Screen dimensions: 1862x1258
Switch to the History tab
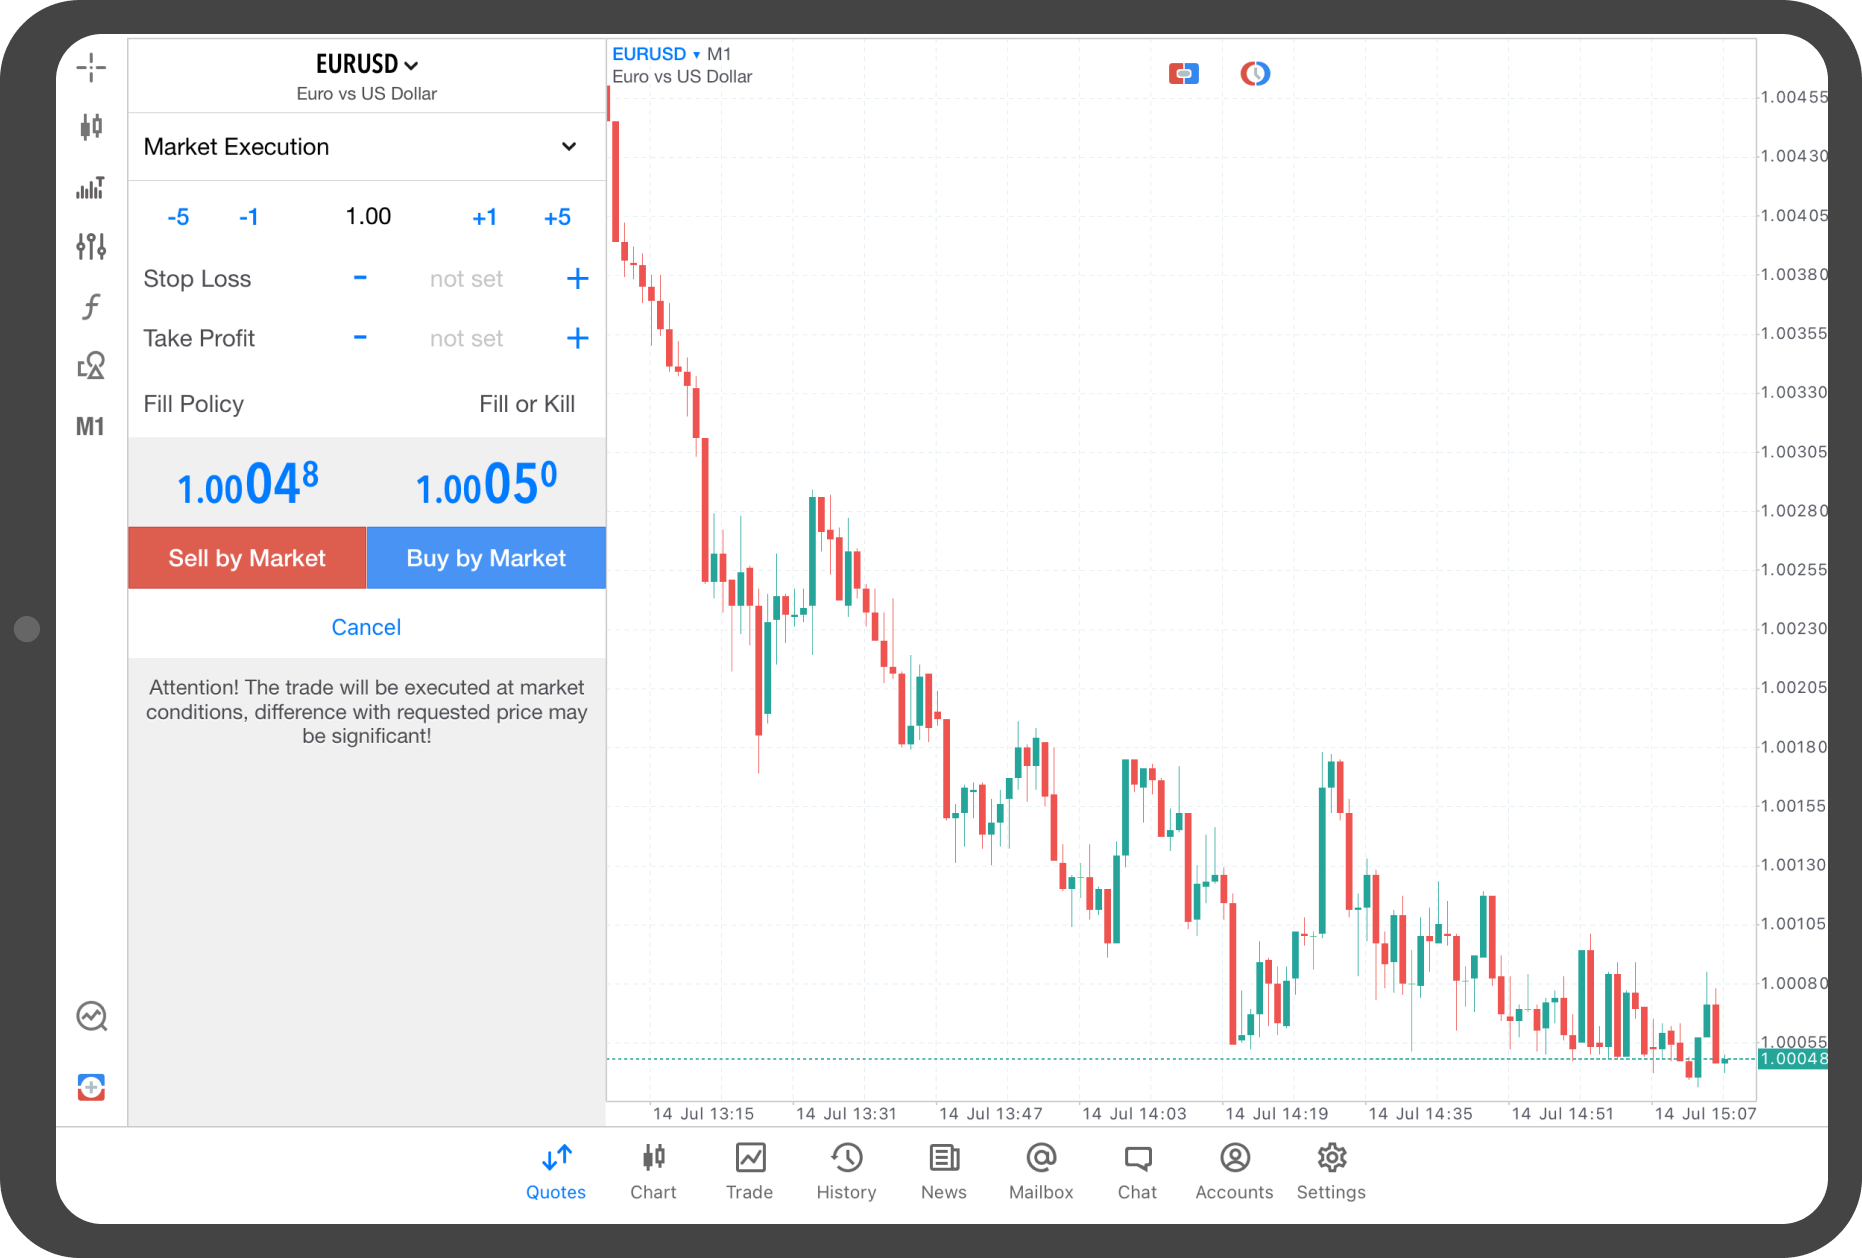(x=846, y=1171)
